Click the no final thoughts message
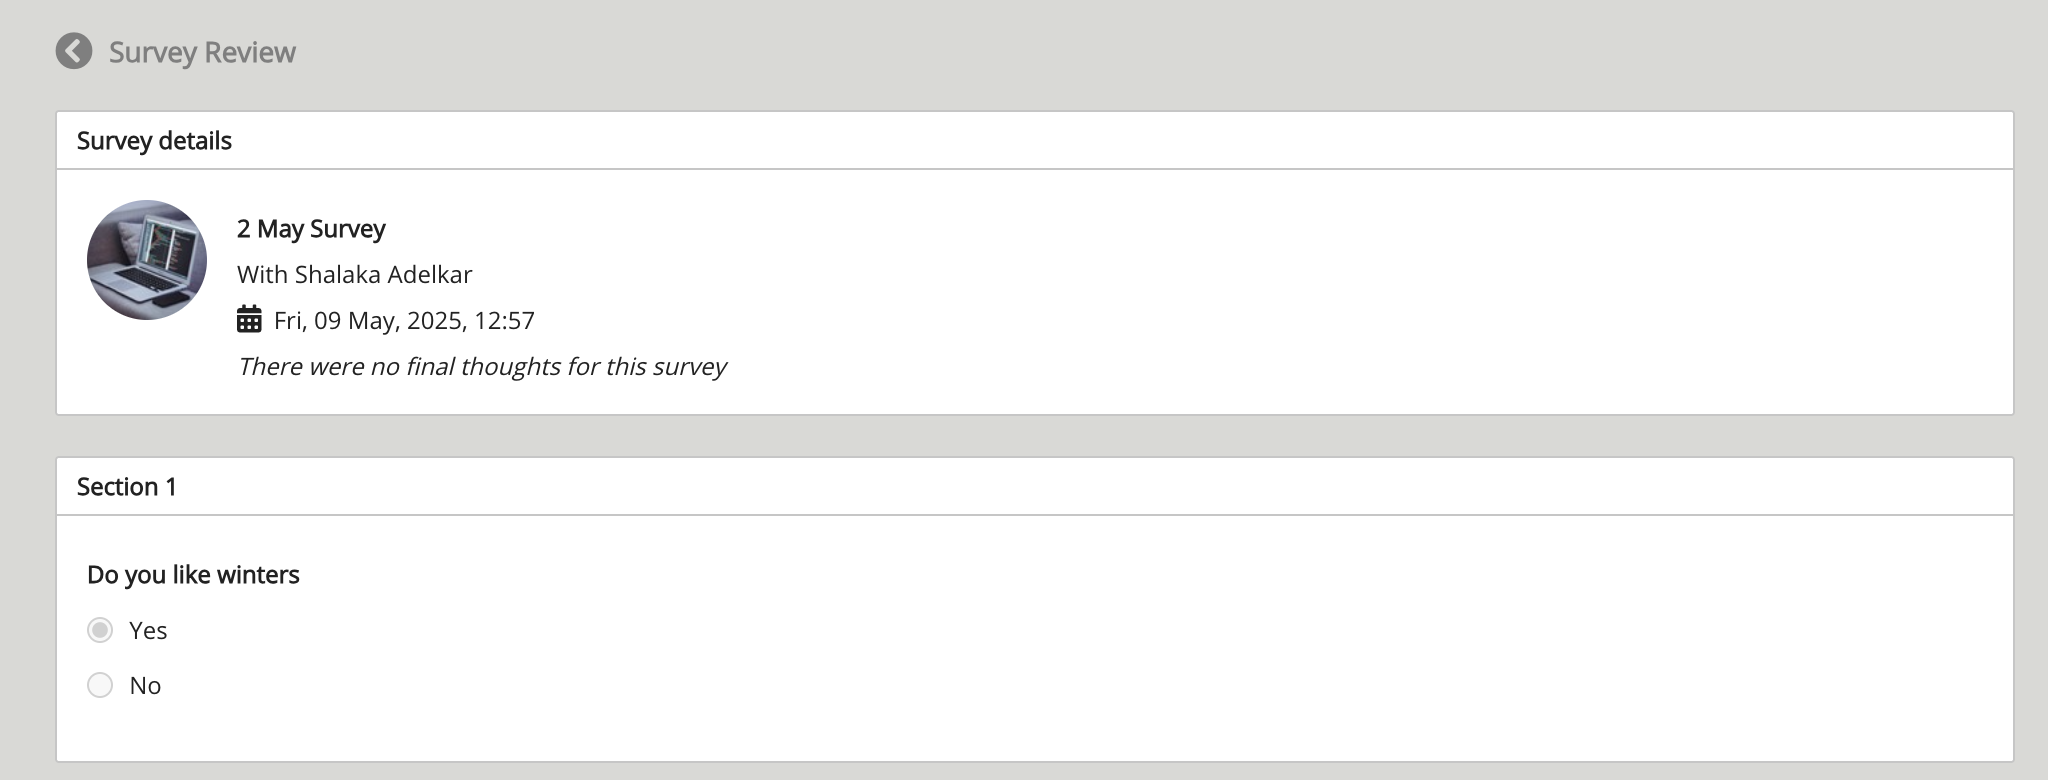 pyautogui.click(x=482, y=366)
